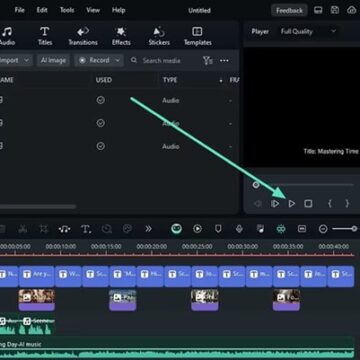Click the timeline zoom slider handle
The width and height of the screenshot is (360, 360).
tap(354, 229)
